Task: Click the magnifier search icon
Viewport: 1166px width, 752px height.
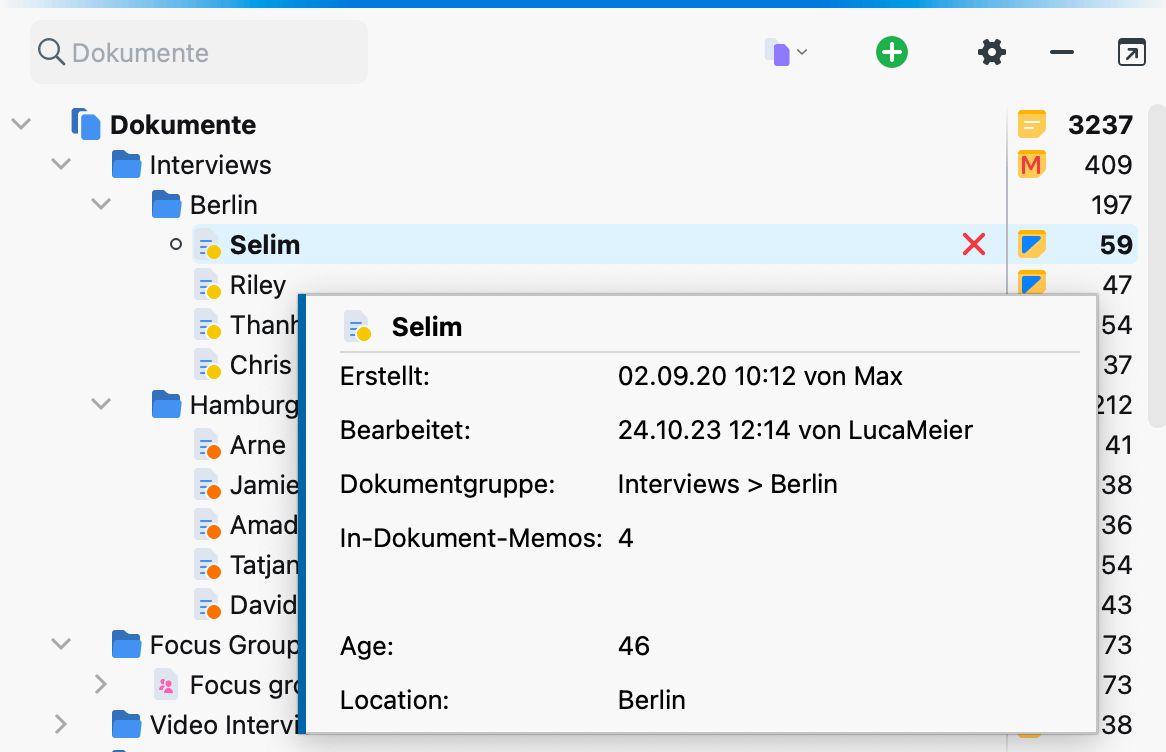Action: pos(51,52)
